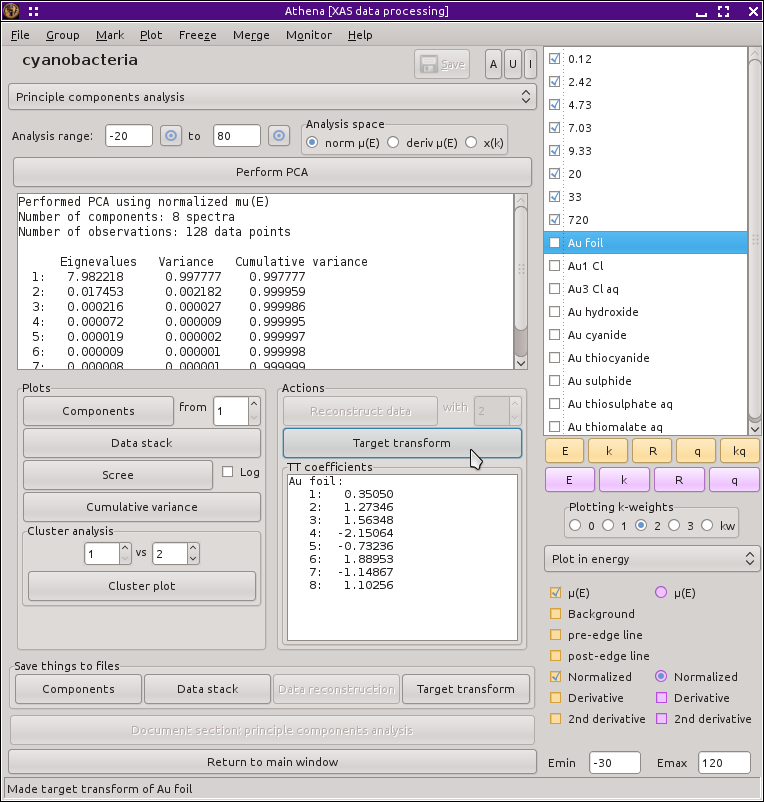Click the analysis range end field 80
The height and width of the screenshot is (802, 764).
[237, 136]
